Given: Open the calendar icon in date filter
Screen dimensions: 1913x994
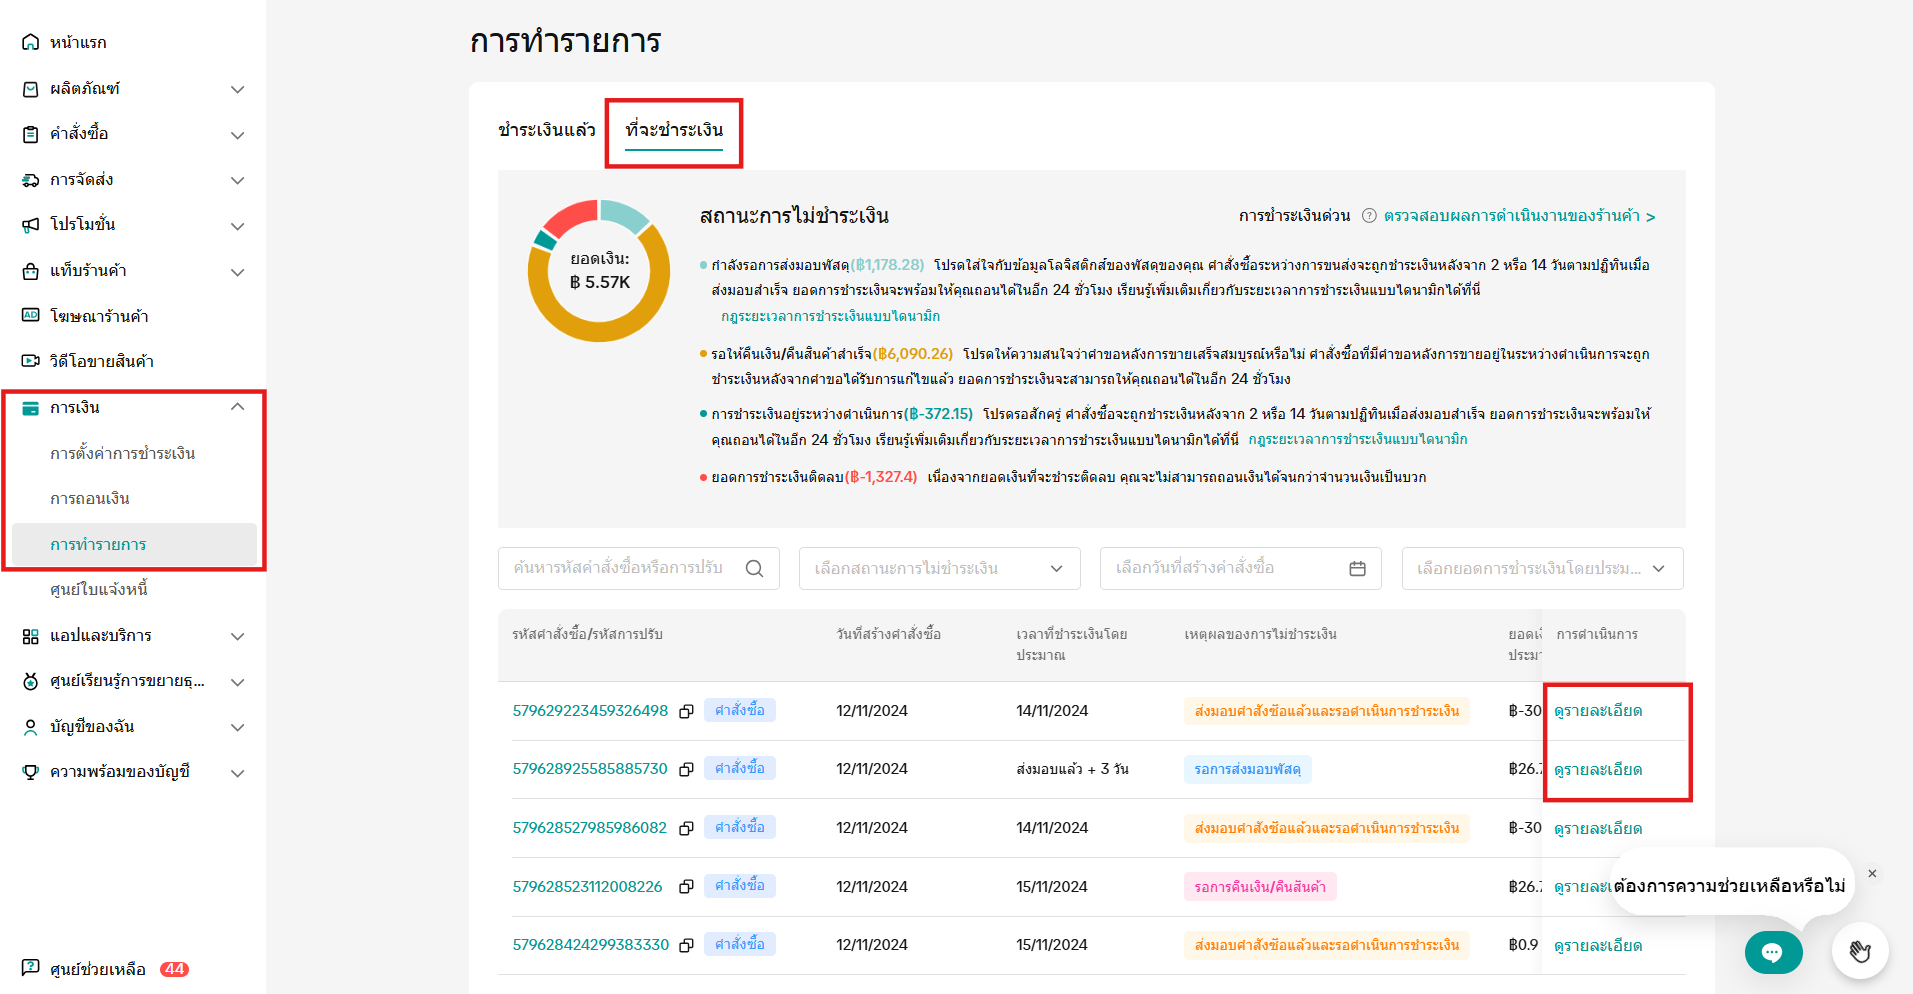Looking at the screenshot, I should (x=1357, y=568).
